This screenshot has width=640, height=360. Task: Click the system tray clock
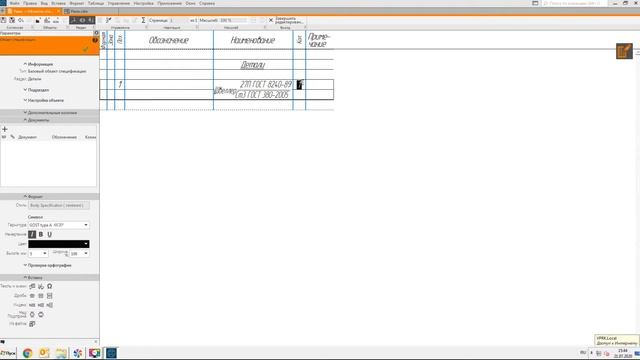click(623, 353)
